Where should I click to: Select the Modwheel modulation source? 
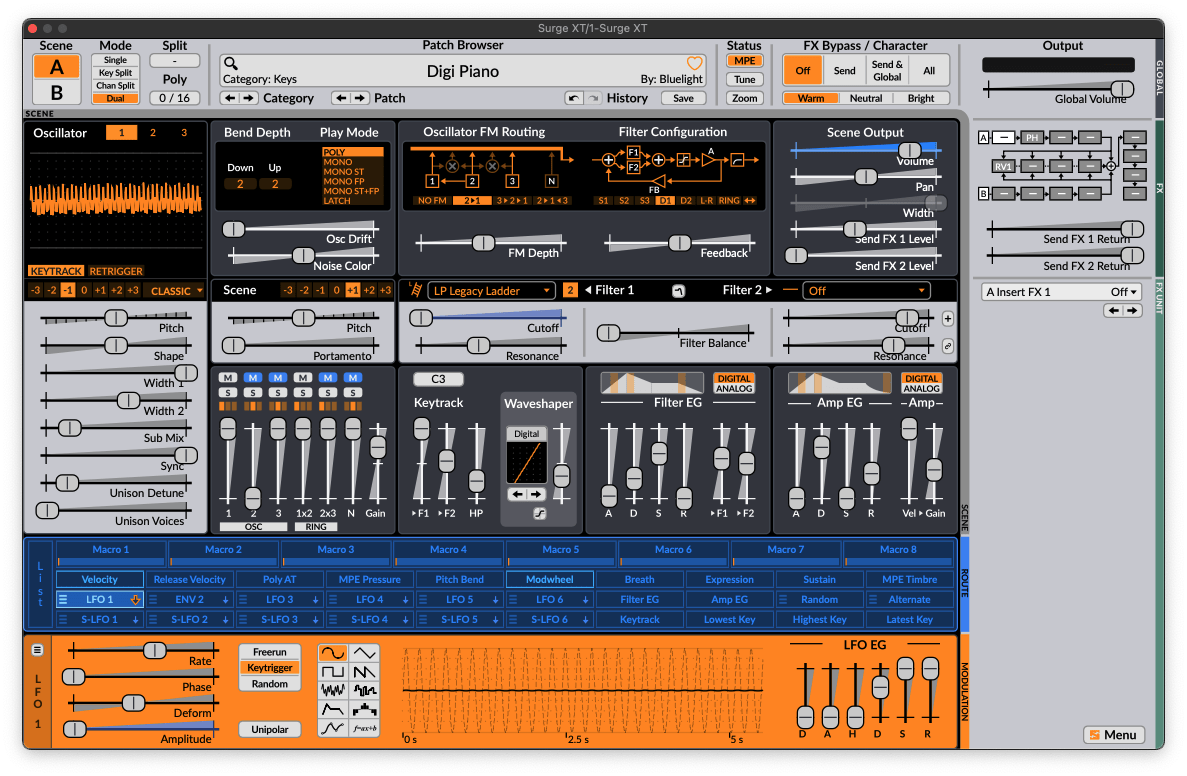[550, 579]
